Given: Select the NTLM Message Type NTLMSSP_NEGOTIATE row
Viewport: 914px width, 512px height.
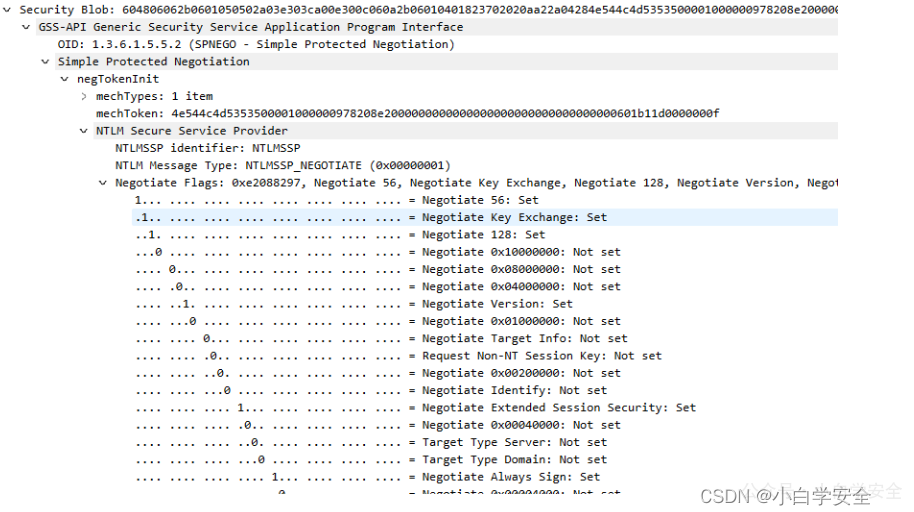Looking at the screenshot, I should point(283,166).
